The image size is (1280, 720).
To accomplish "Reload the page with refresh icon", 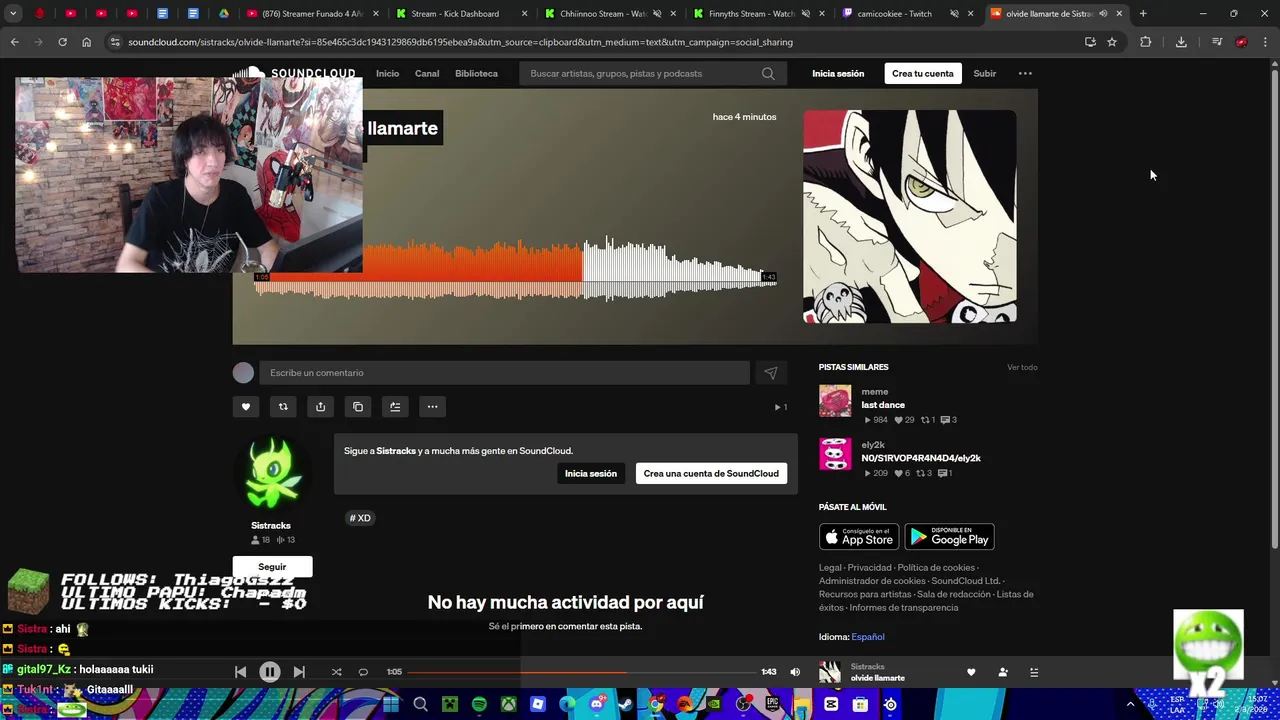I will (62, 42).
